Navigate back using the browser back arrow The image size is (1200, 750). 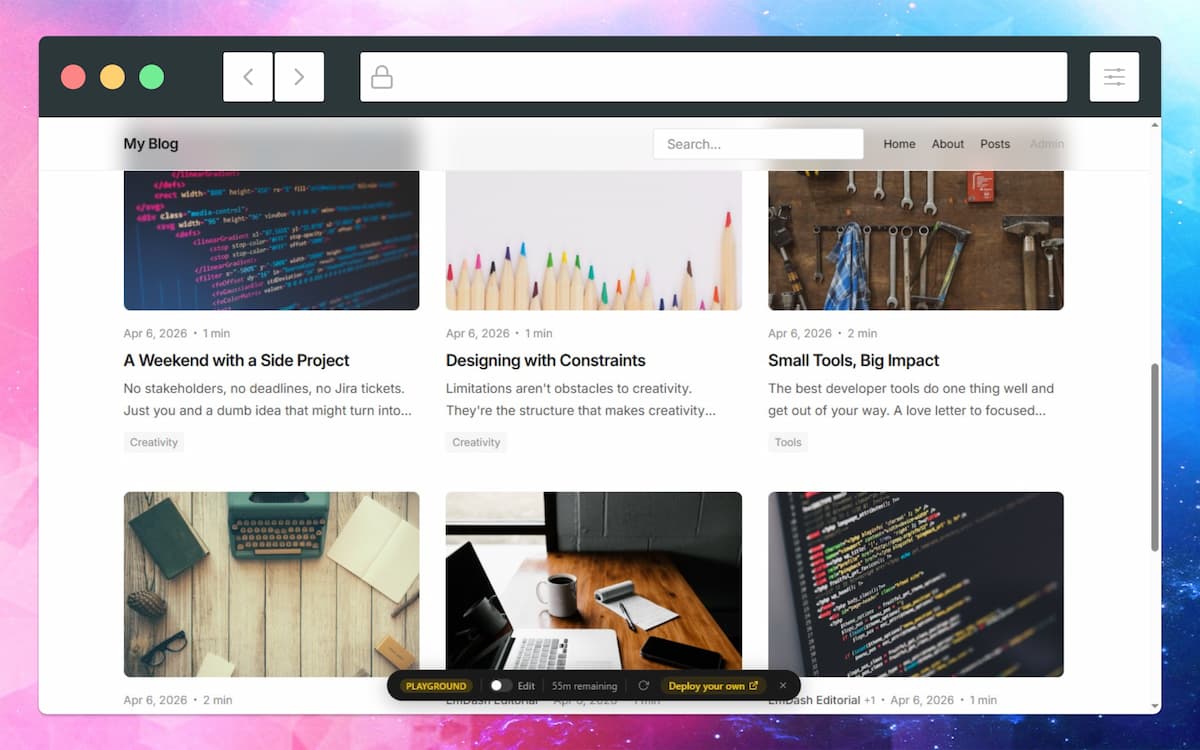(248, 76)
